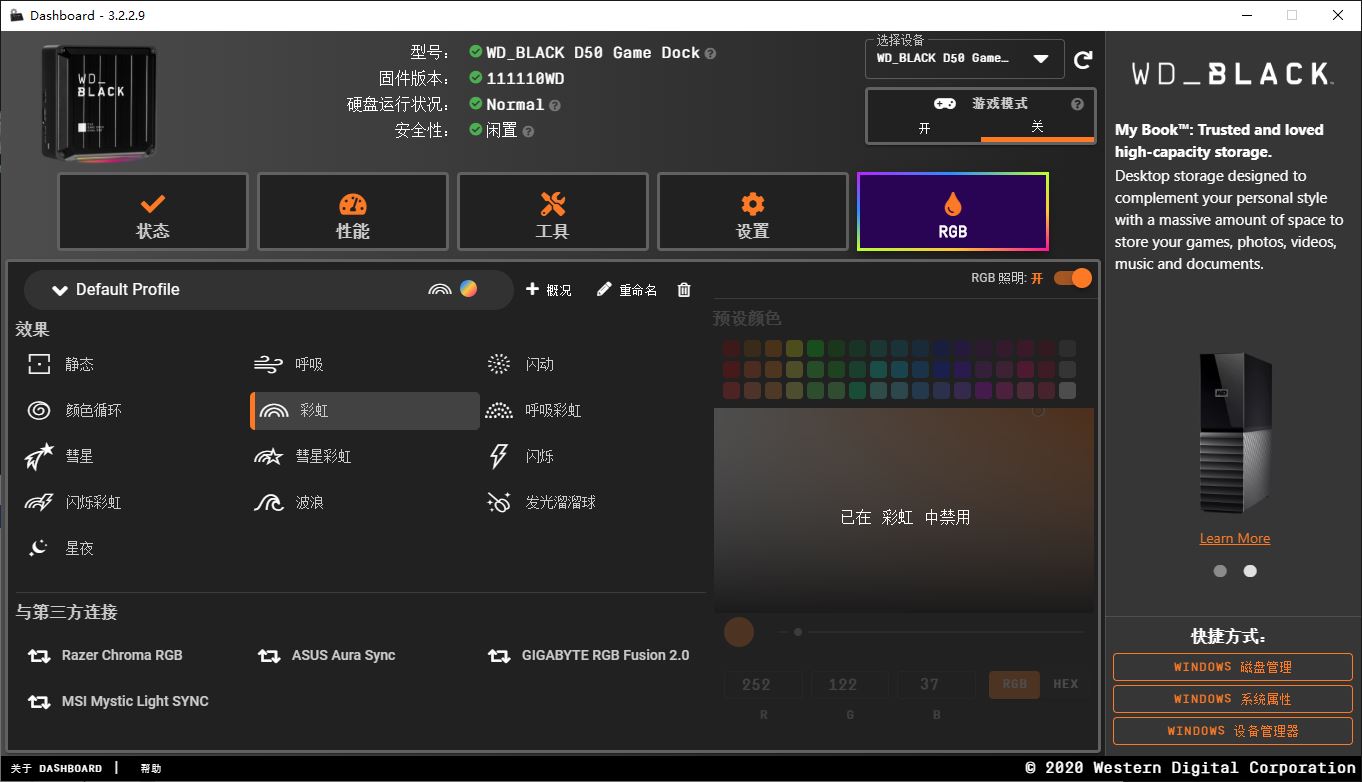The image size is (1362, 782).
Task: Switch color input to RGB mode
Action: point(1014,685)
